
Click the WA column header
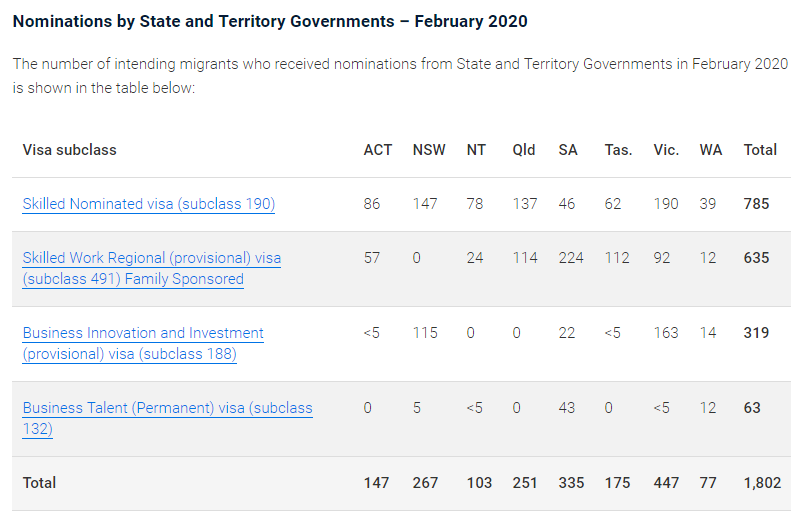(x=711, y=150)
